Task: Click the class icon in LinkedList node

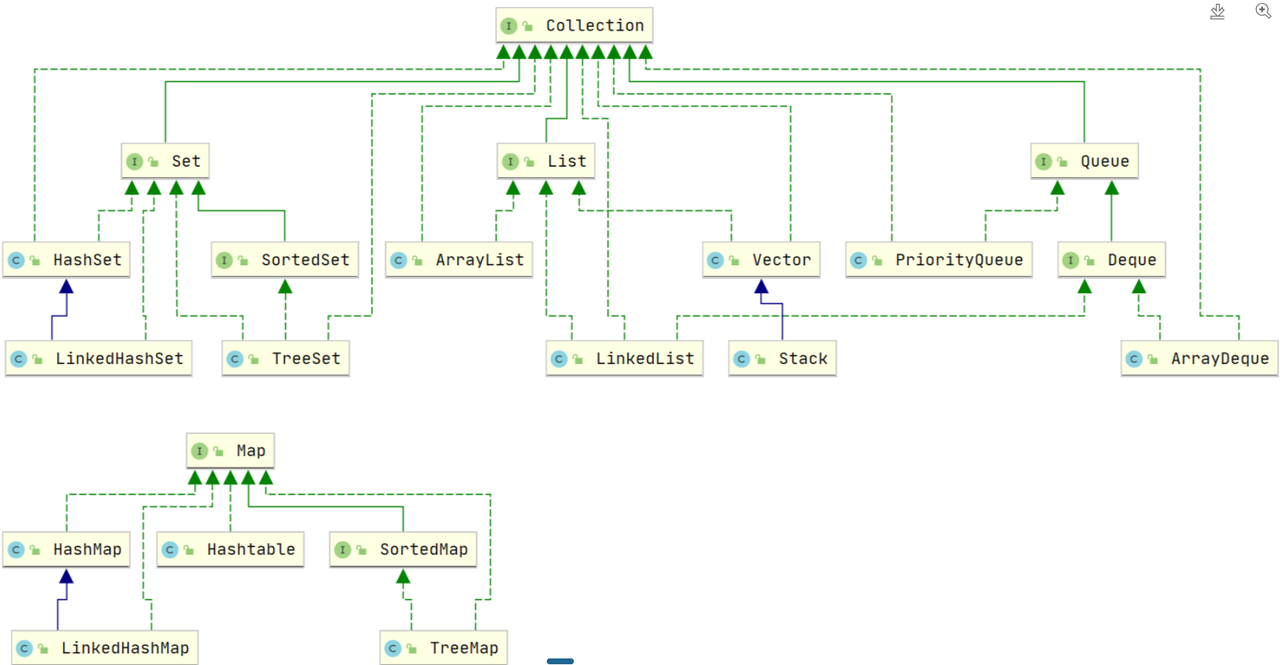Action: pyautogui.click(x=559, y=359)
